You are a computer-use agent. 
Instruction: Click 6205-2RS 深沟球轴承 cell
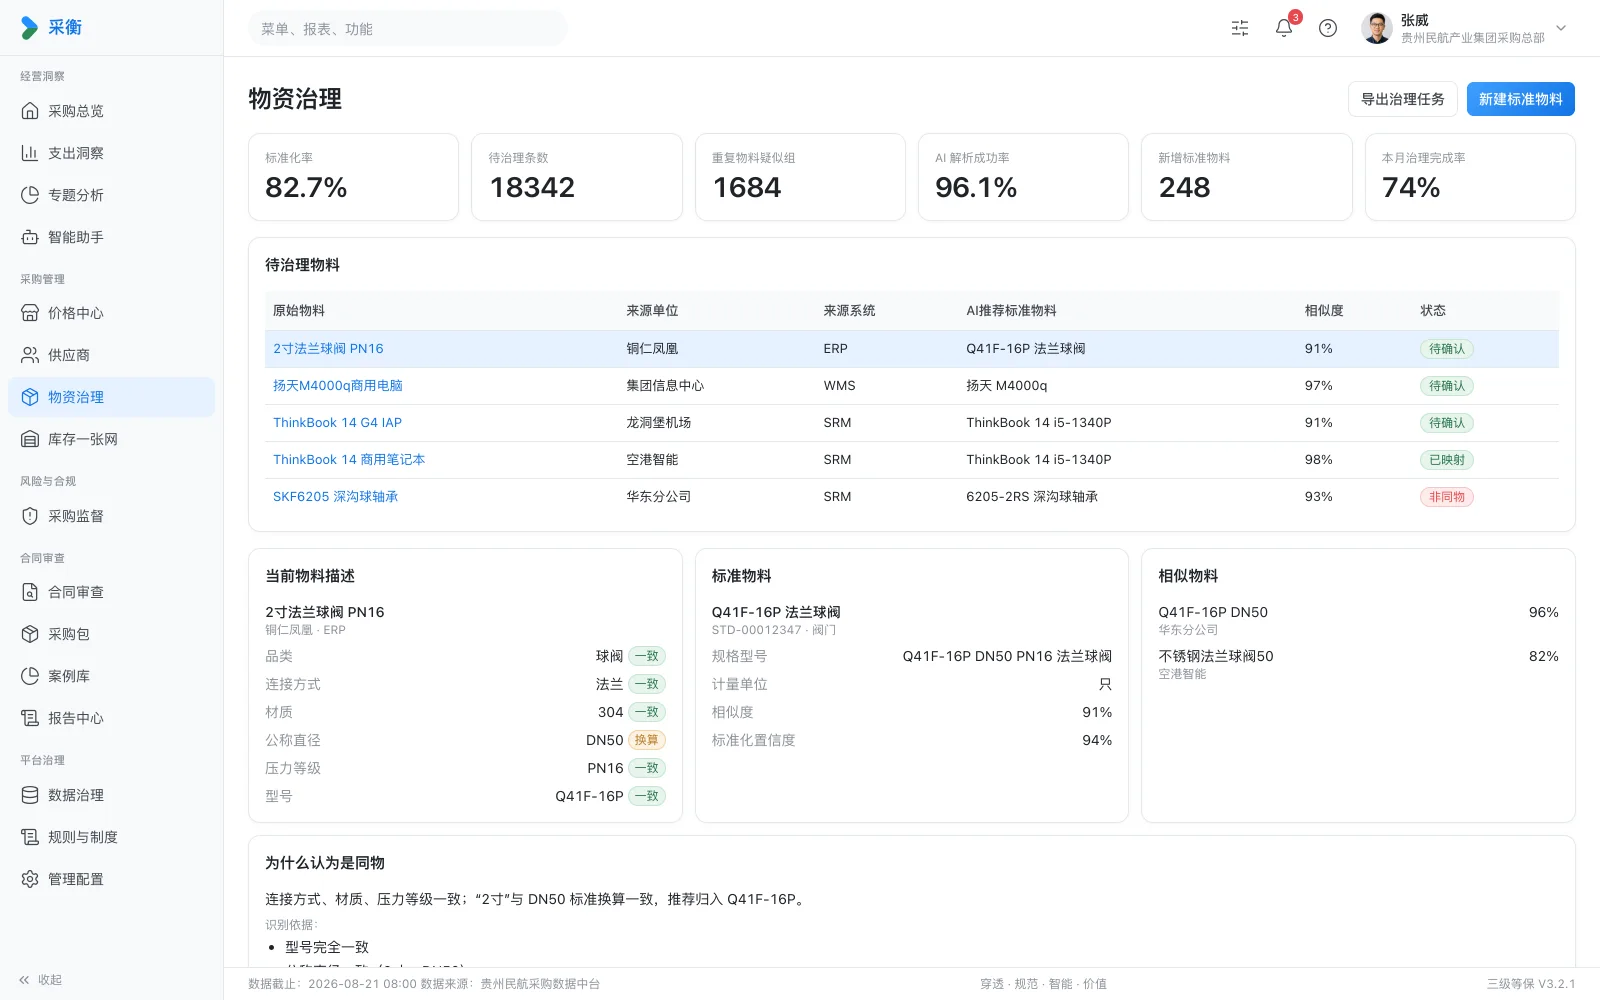pyautogui.click(x=1031, y=497)
